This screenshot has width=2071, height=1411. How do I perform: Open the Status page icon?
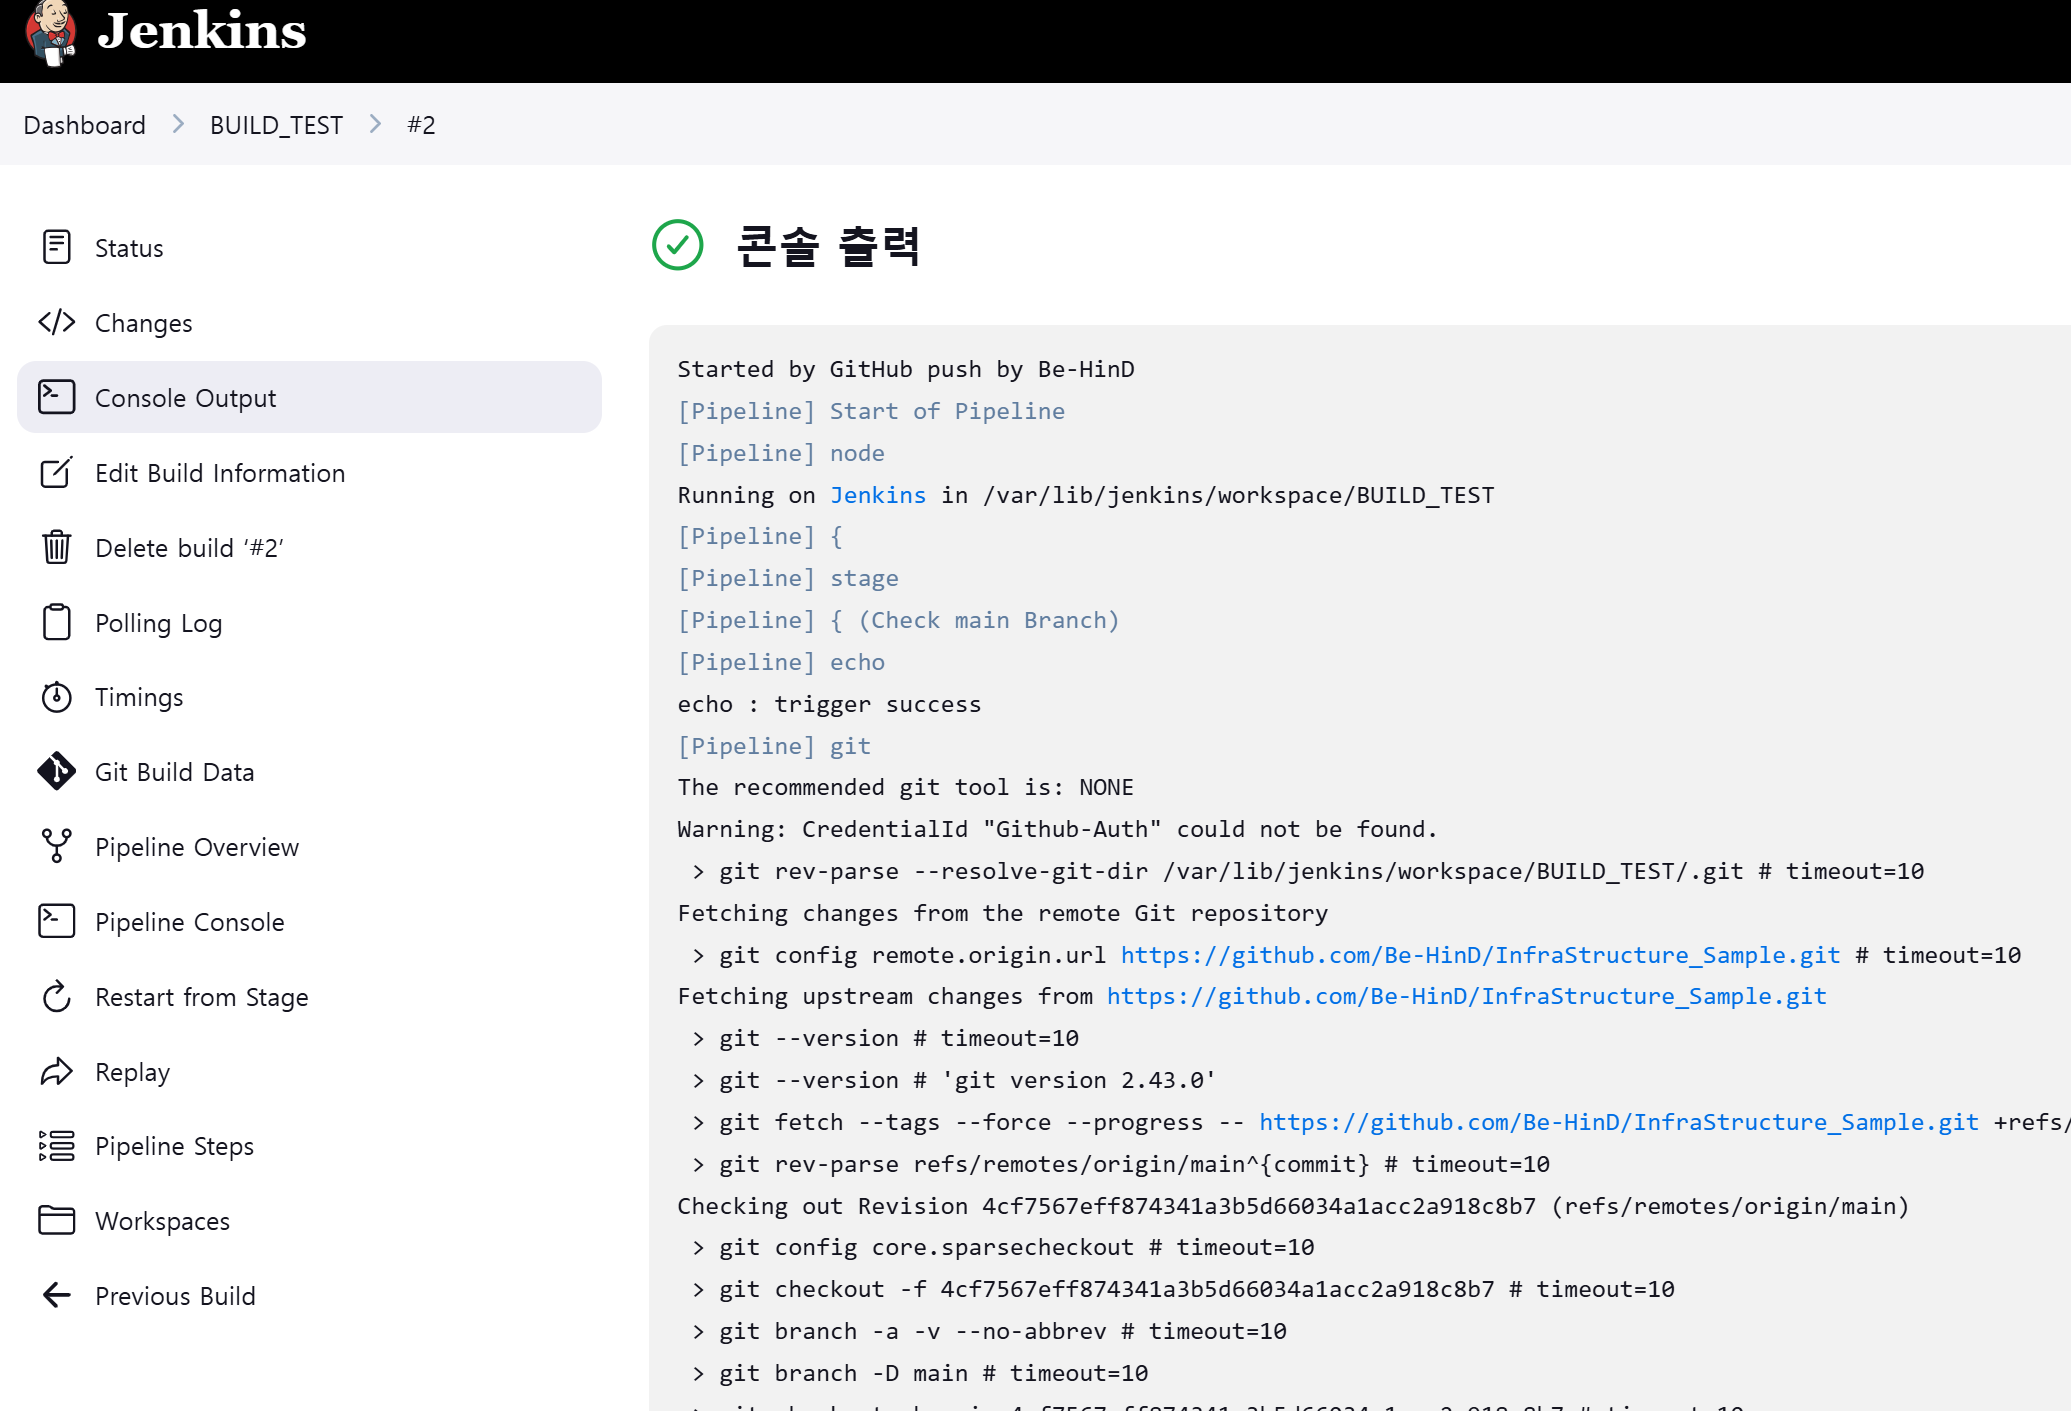(57, 247)
